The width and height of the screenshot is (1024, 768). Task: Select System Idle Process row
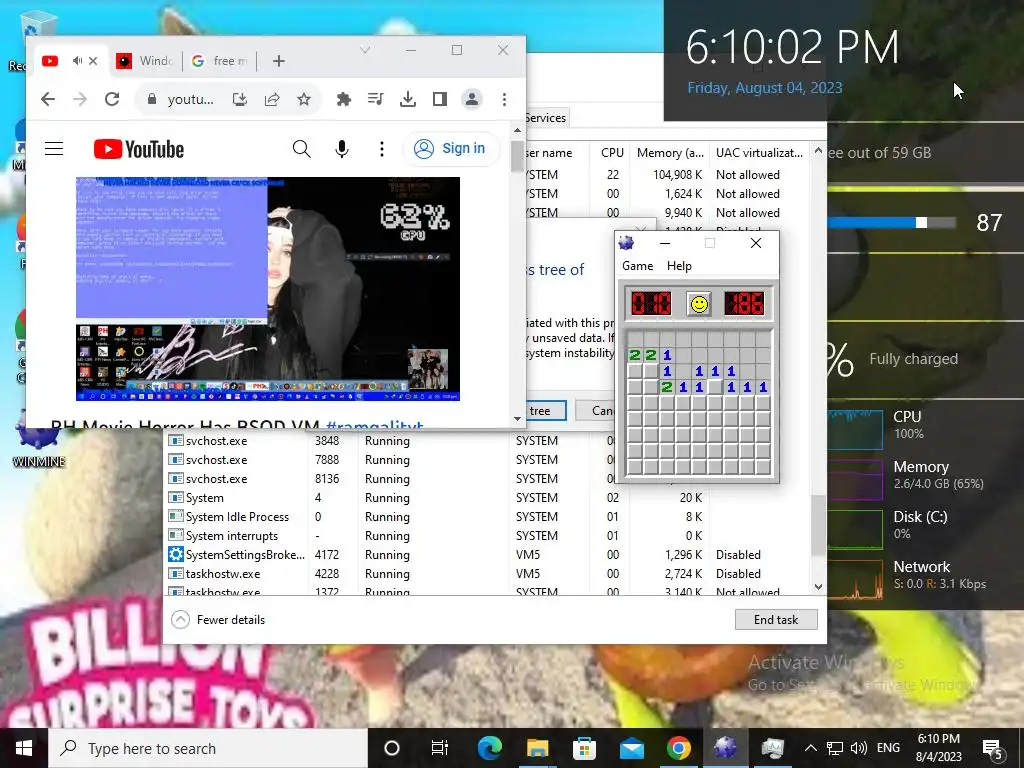(487, 517)
